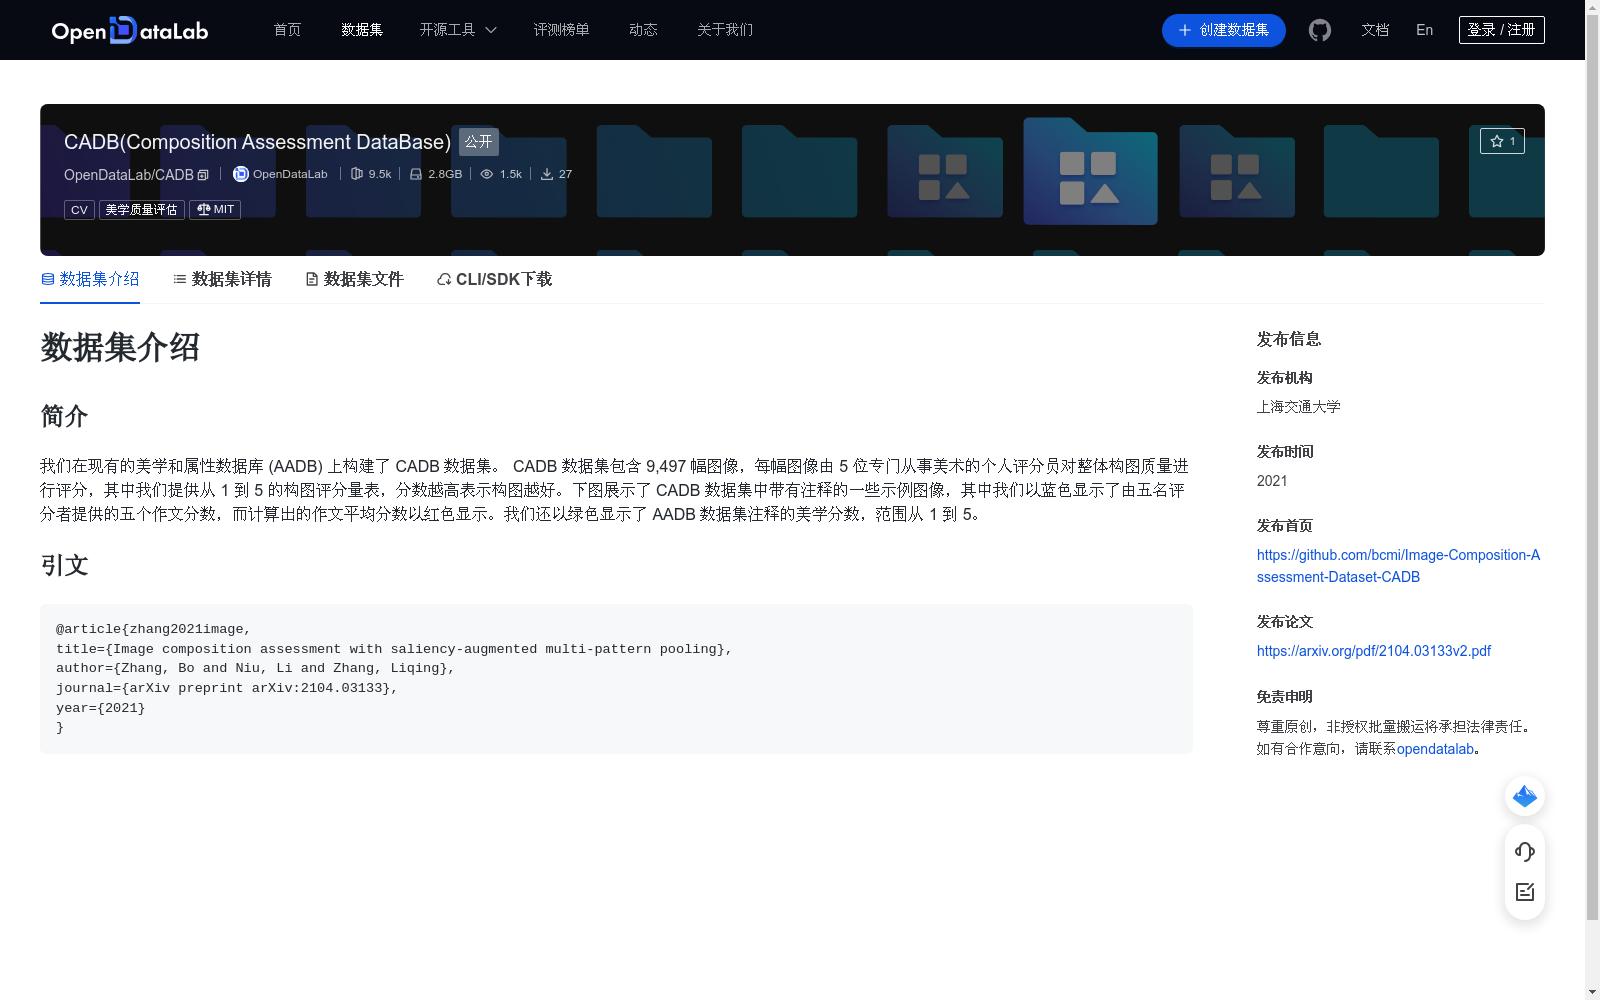
Task: Click the 2.8GB storage size icon
Action: (x=416, y=174)
